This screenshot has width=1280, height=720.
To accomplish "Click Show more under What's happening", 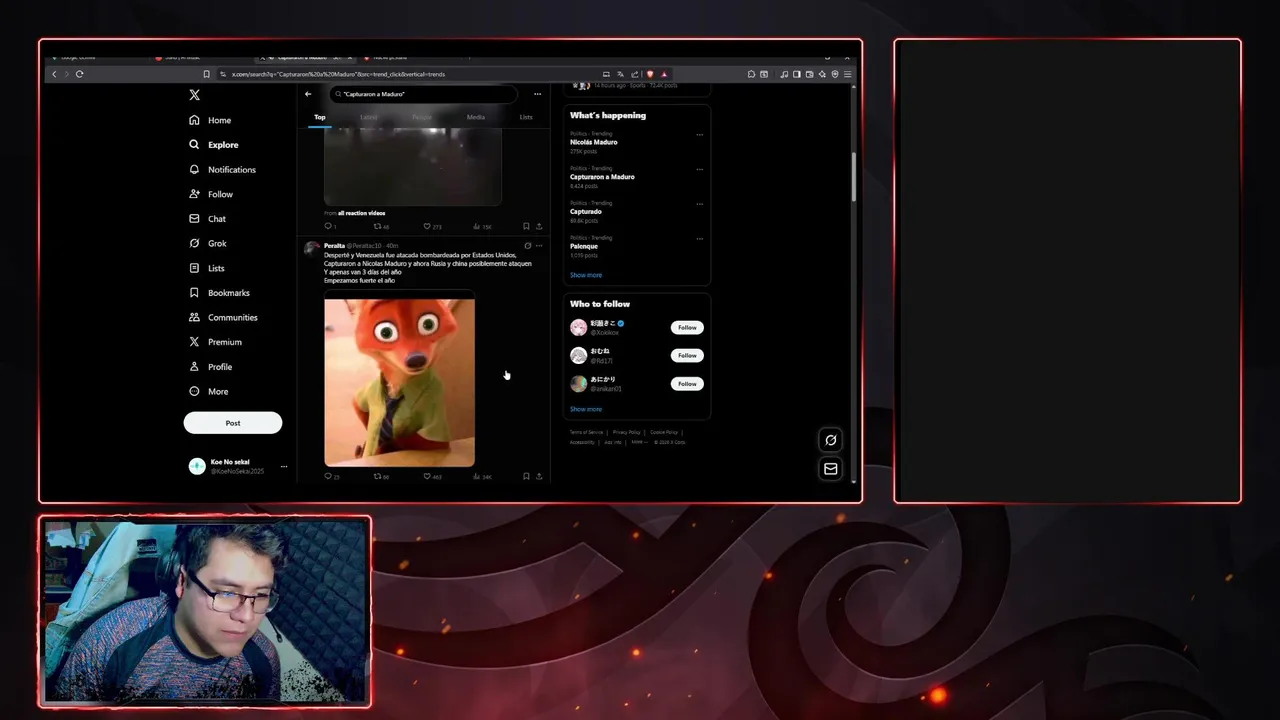I will tap(586, 275).
